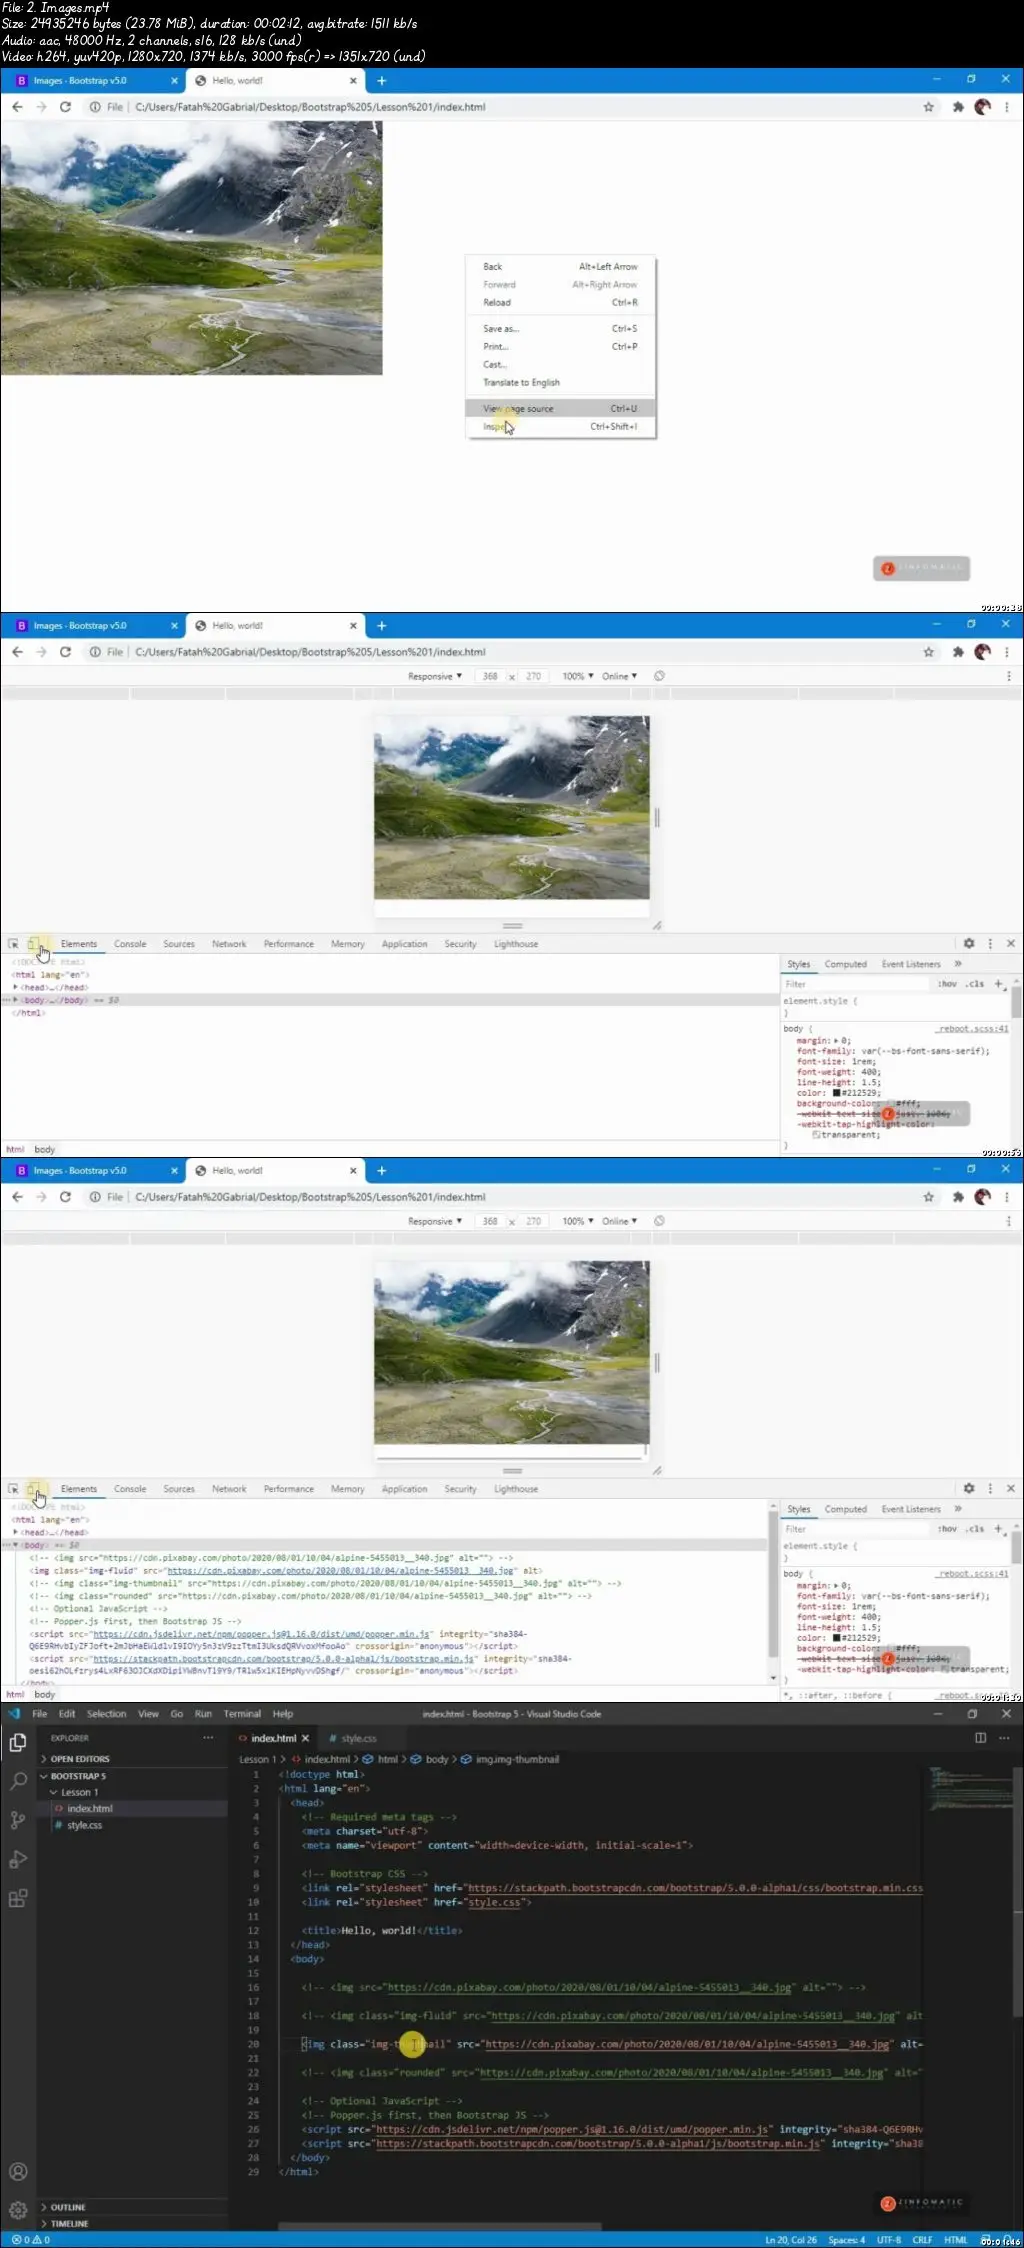Viewport: 1024px width, 2248px height.
Task: Show more Styles tabs chevron in expanded-body frame
Action: (x=958, y=1509)
